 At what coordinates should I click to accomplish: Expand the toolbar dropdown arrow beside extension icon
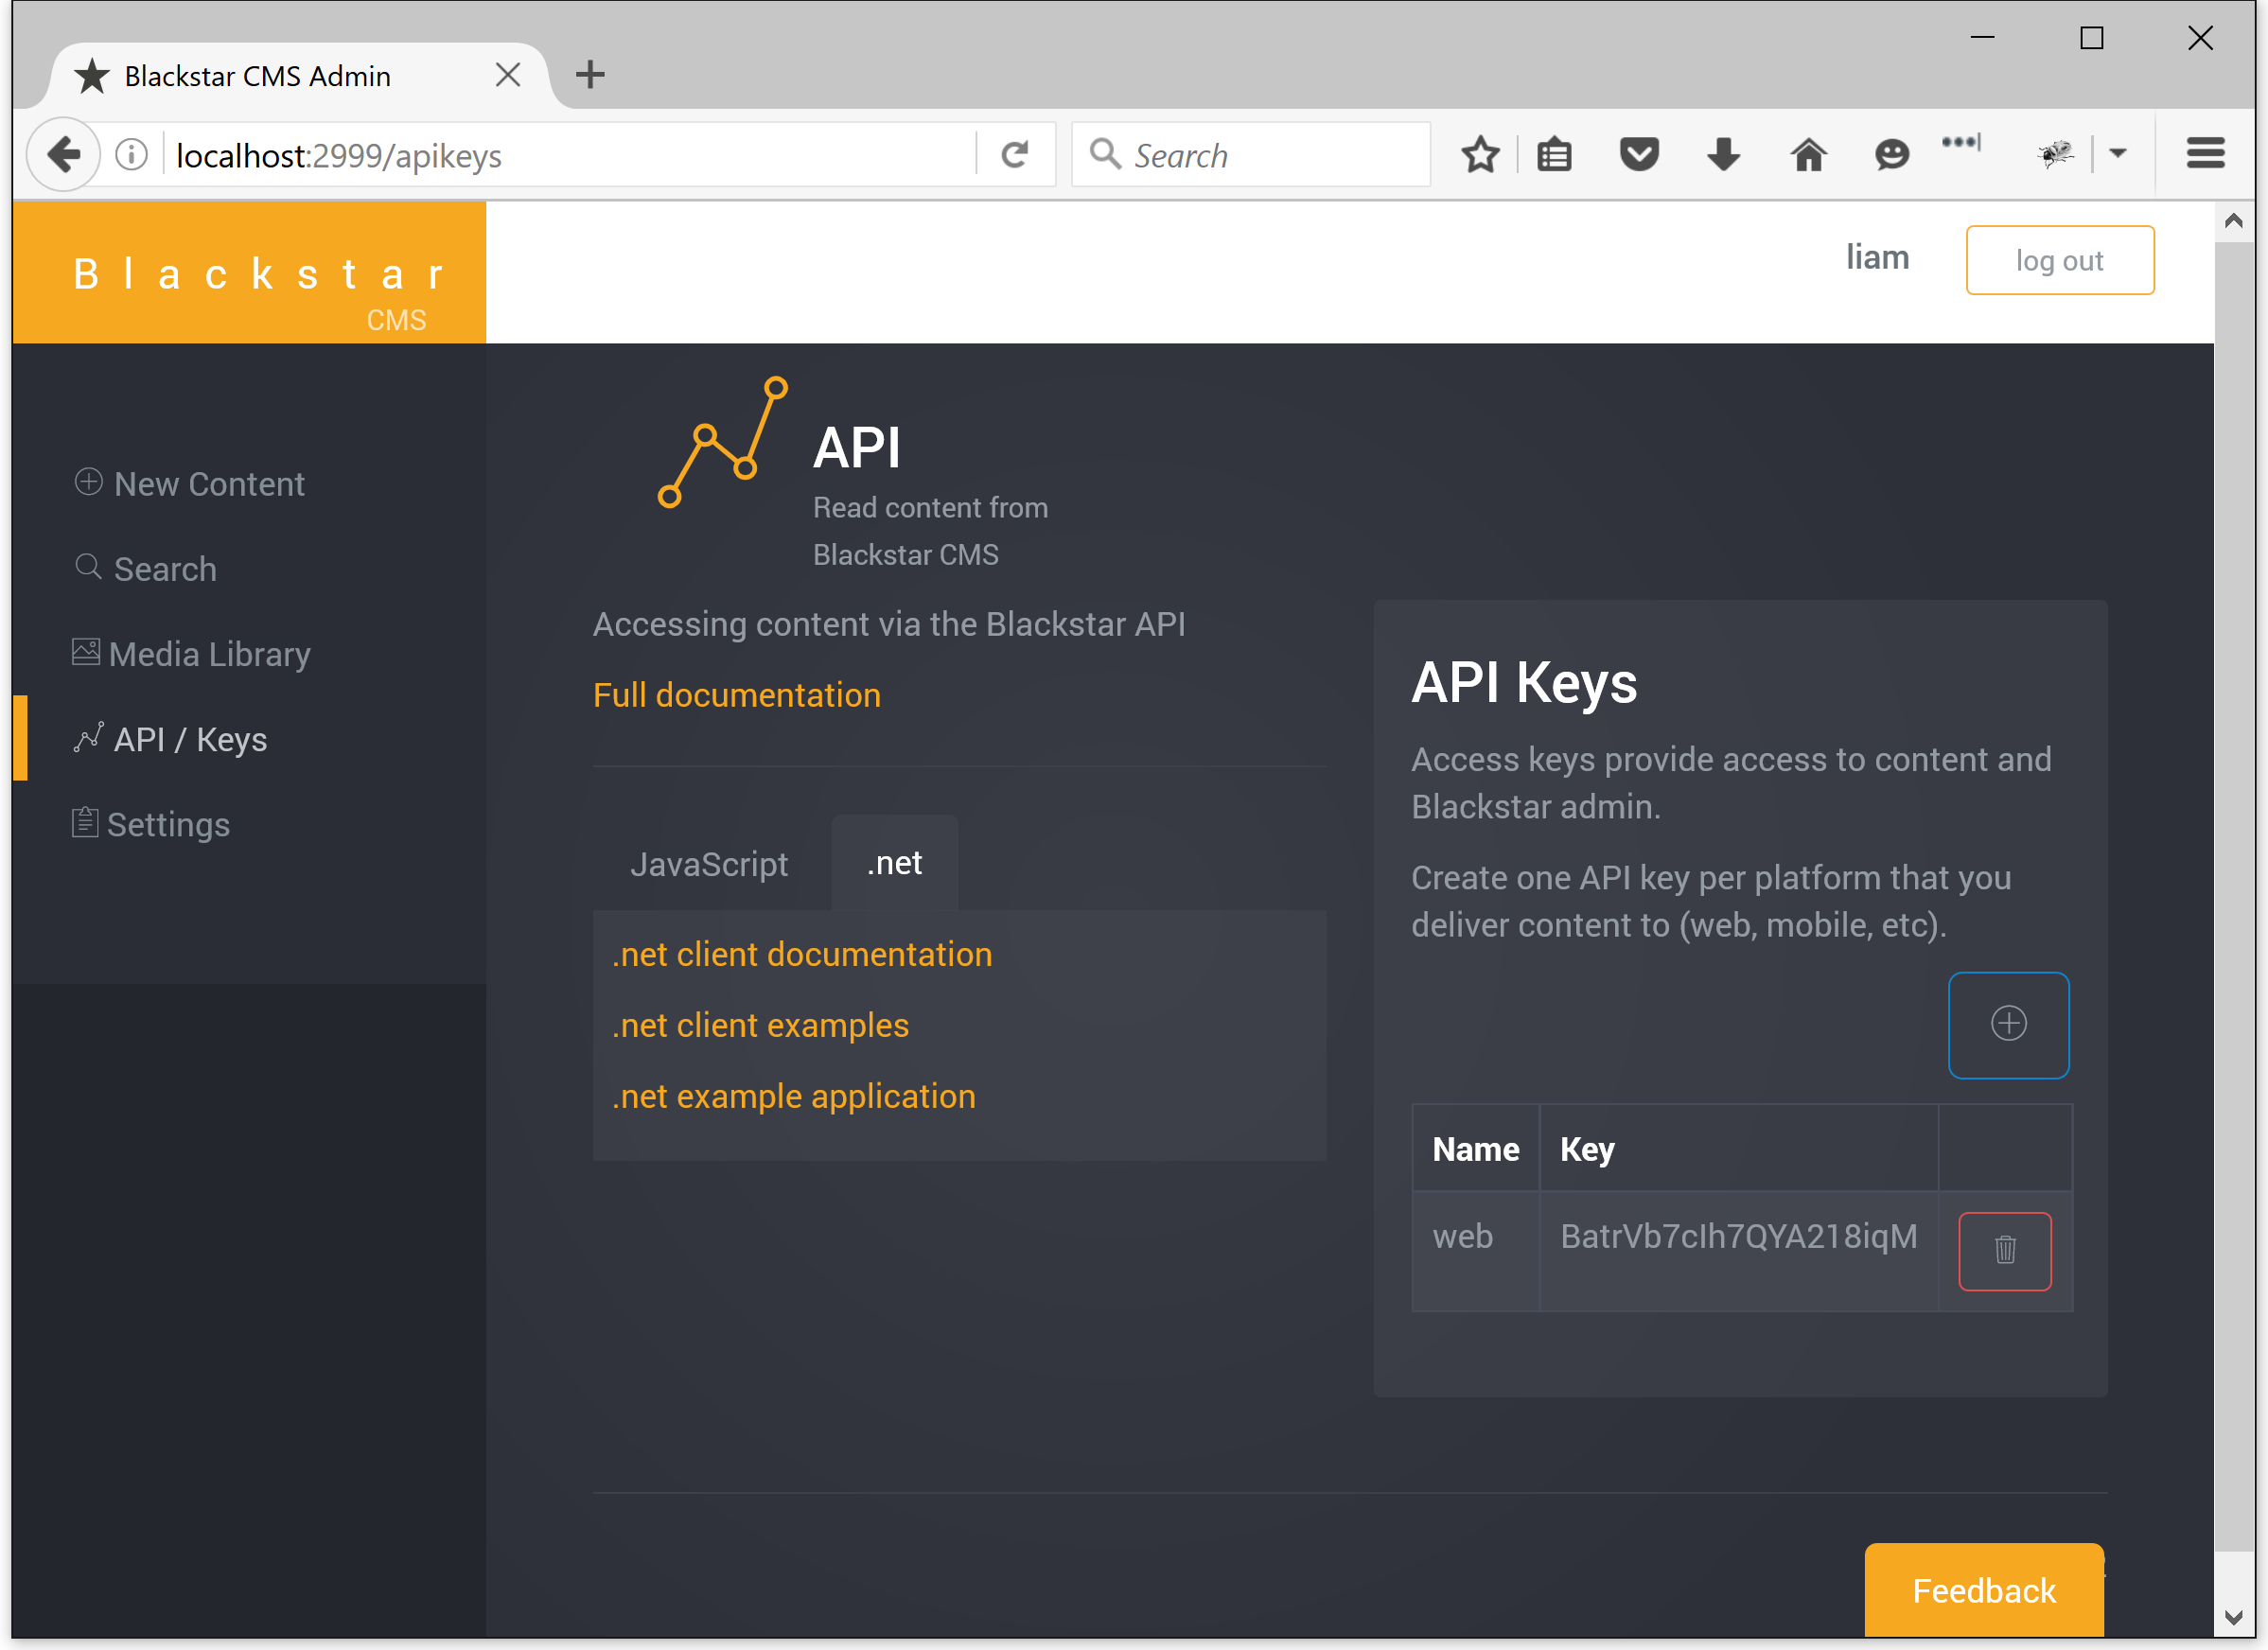click(2117, 153)
